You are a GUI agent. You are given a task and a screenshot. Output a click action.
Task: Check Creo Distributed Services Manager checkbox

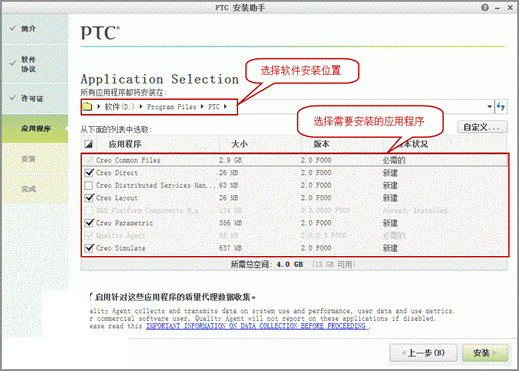click(x=89, y=185)
